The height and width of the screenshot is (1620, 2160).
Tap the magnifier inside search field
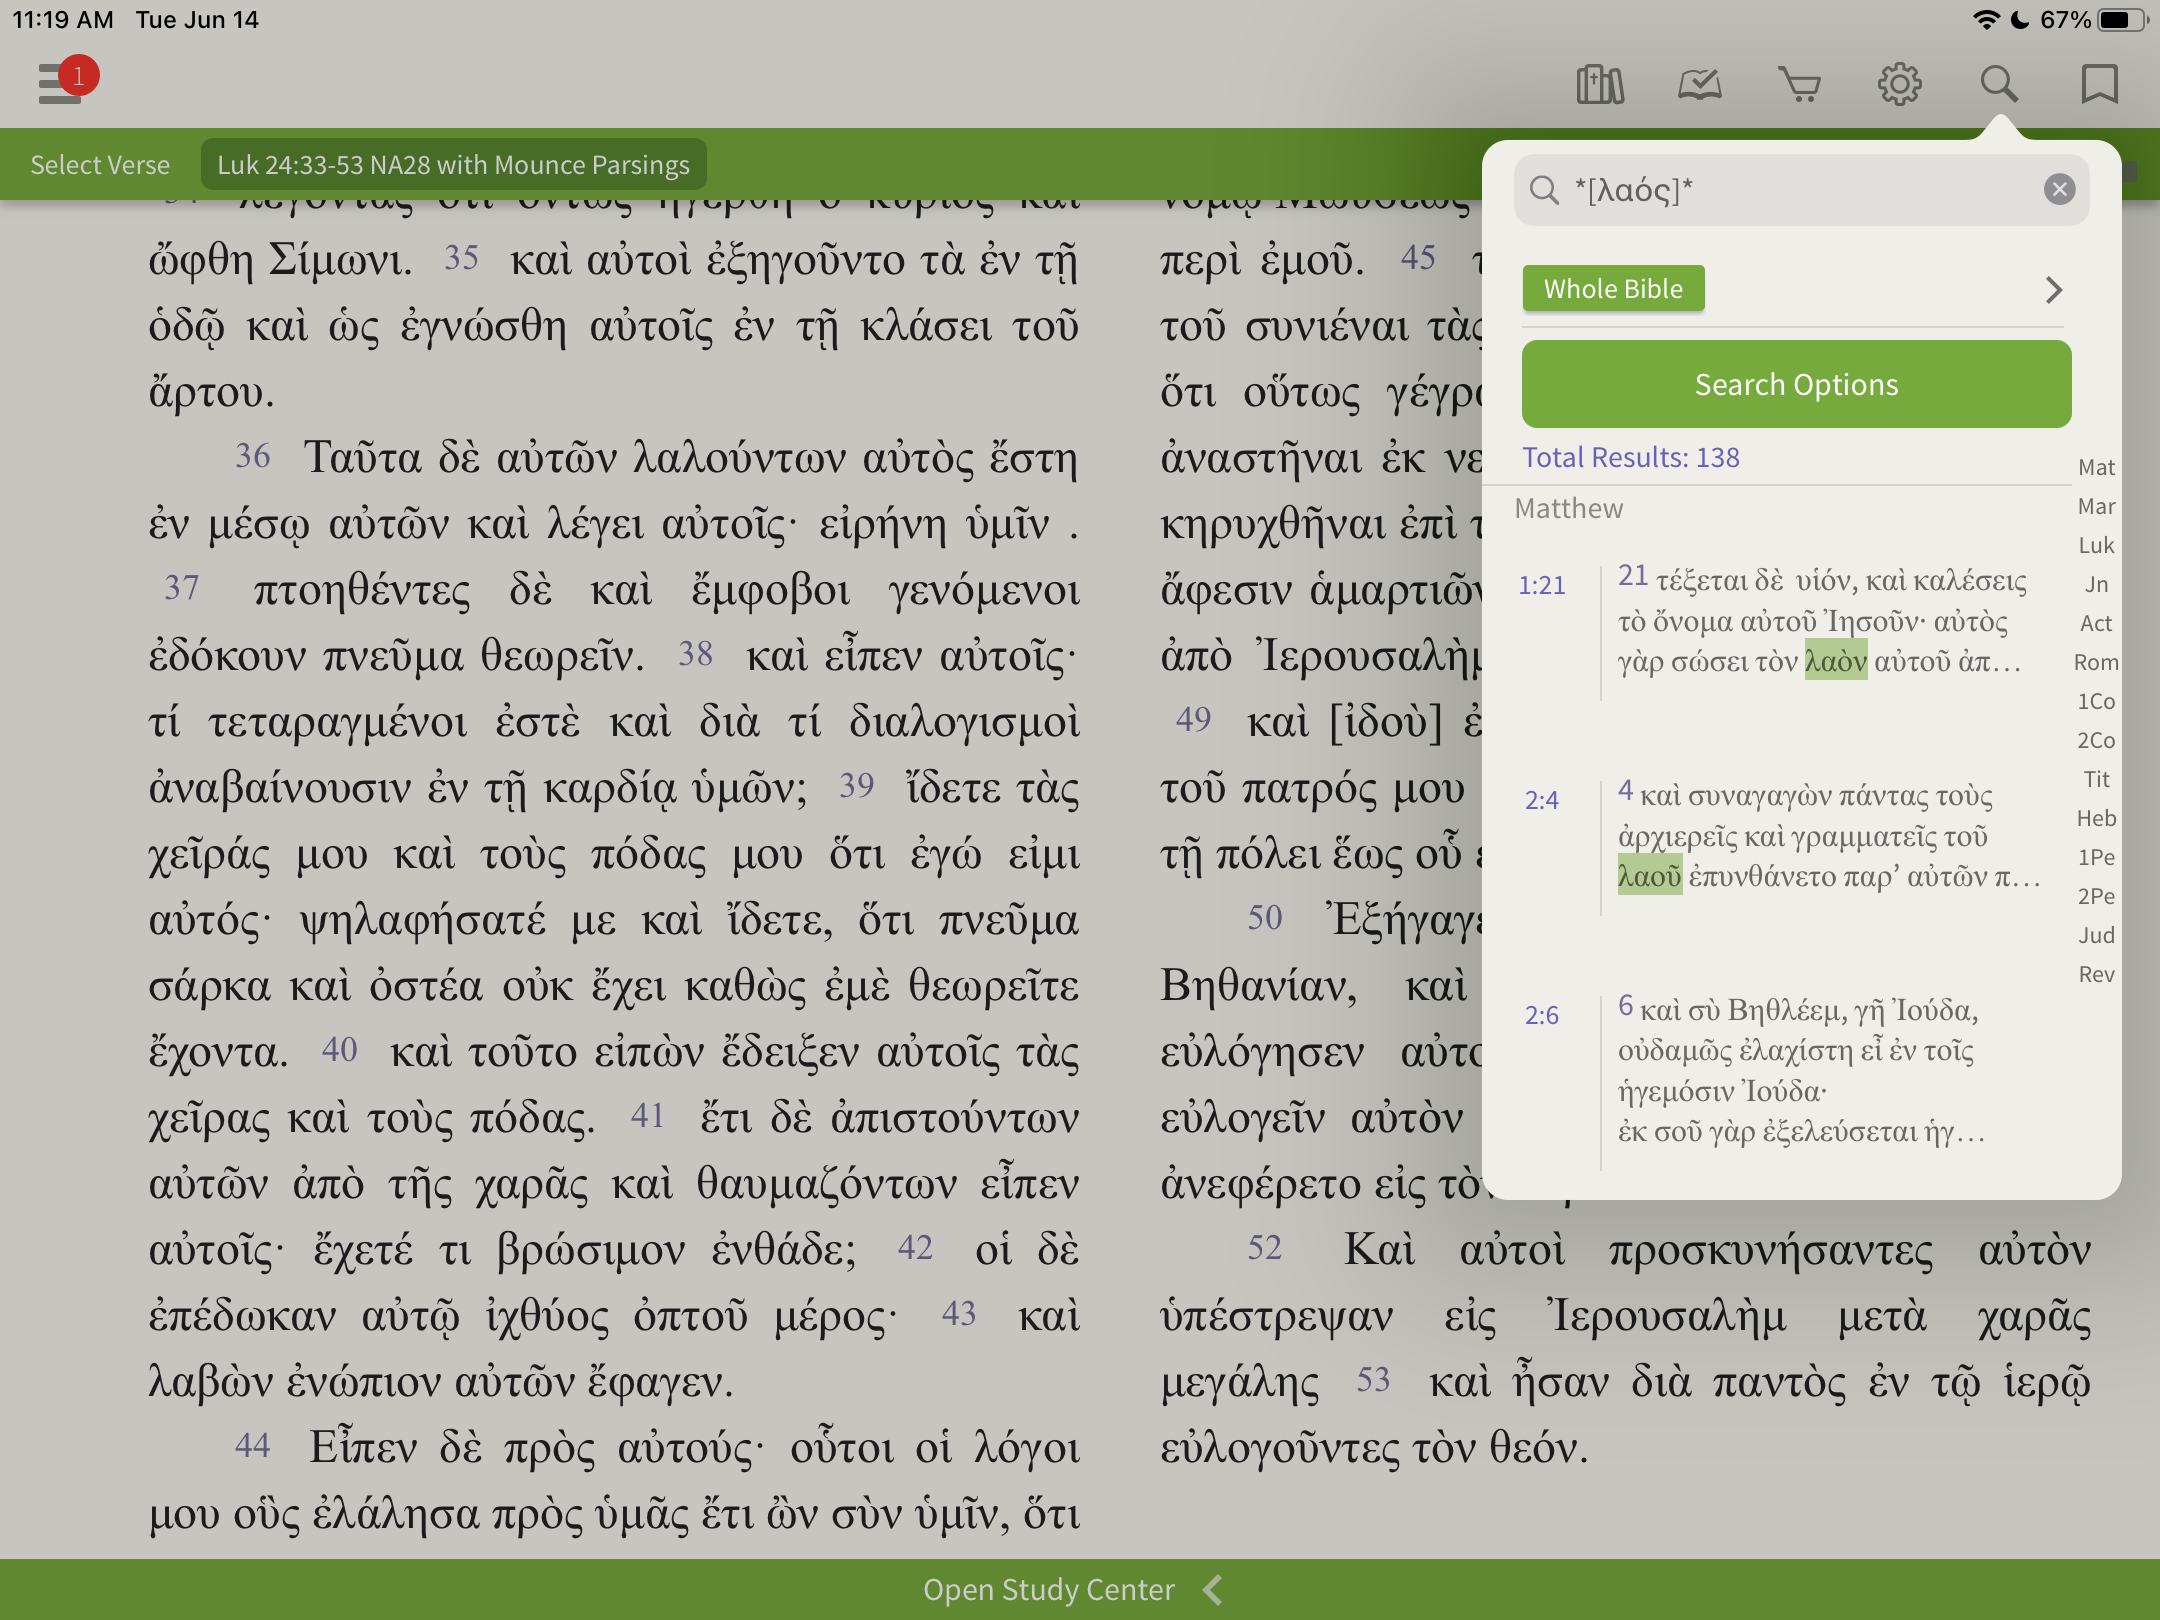[1545, 189]
